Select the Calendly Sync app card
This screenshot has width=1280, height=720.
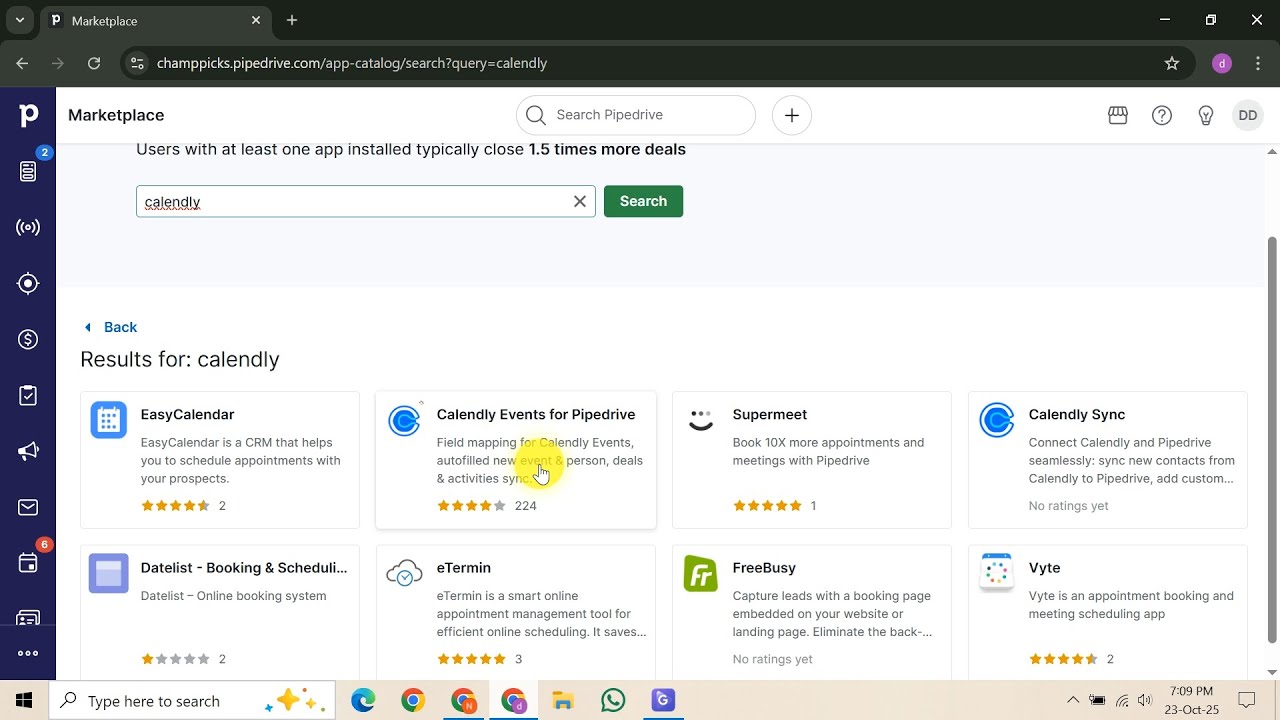1108,460
